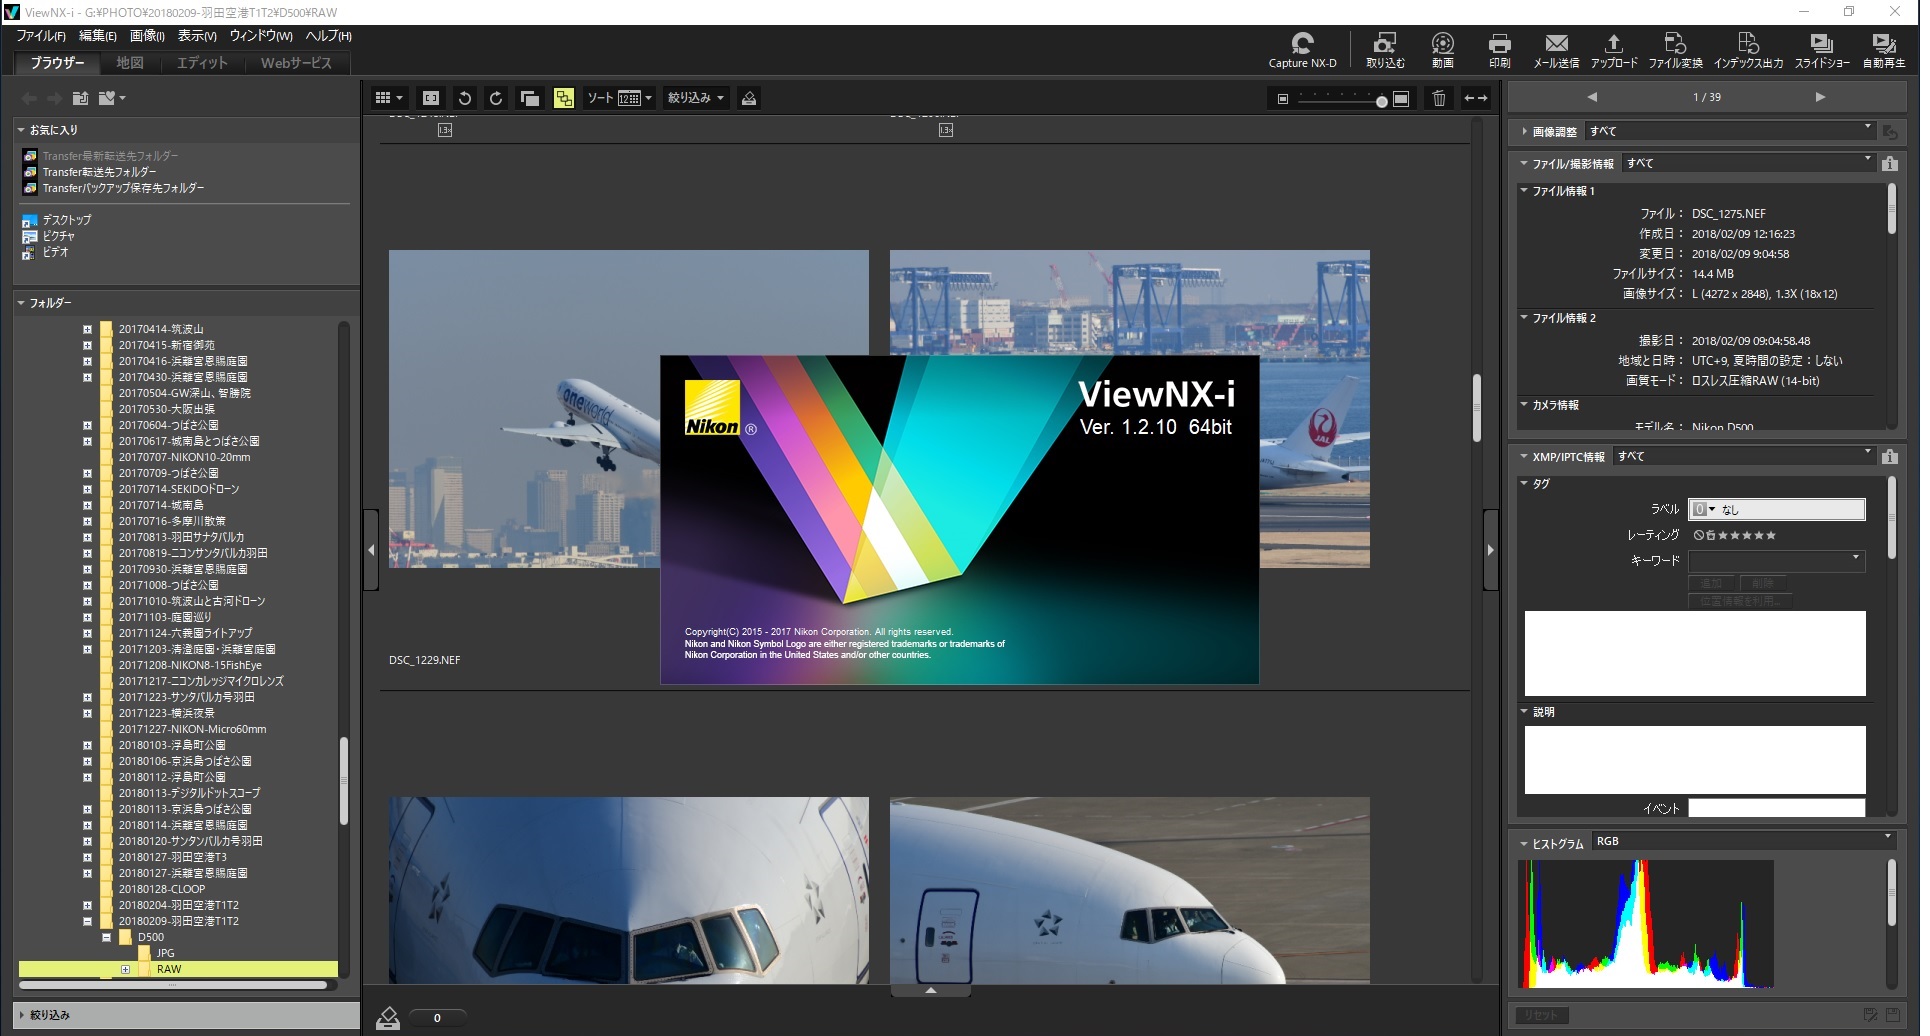1930x1036 pixels.
Task: Click the 印刷 print icon
Action: click(x=1499, y=49)
